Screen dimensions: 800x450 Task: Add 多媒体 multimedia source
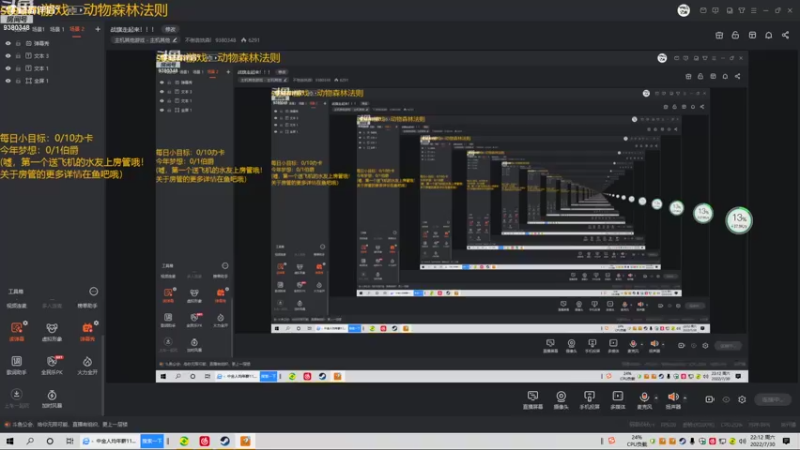pyautogui.click(x=617, y=399)
